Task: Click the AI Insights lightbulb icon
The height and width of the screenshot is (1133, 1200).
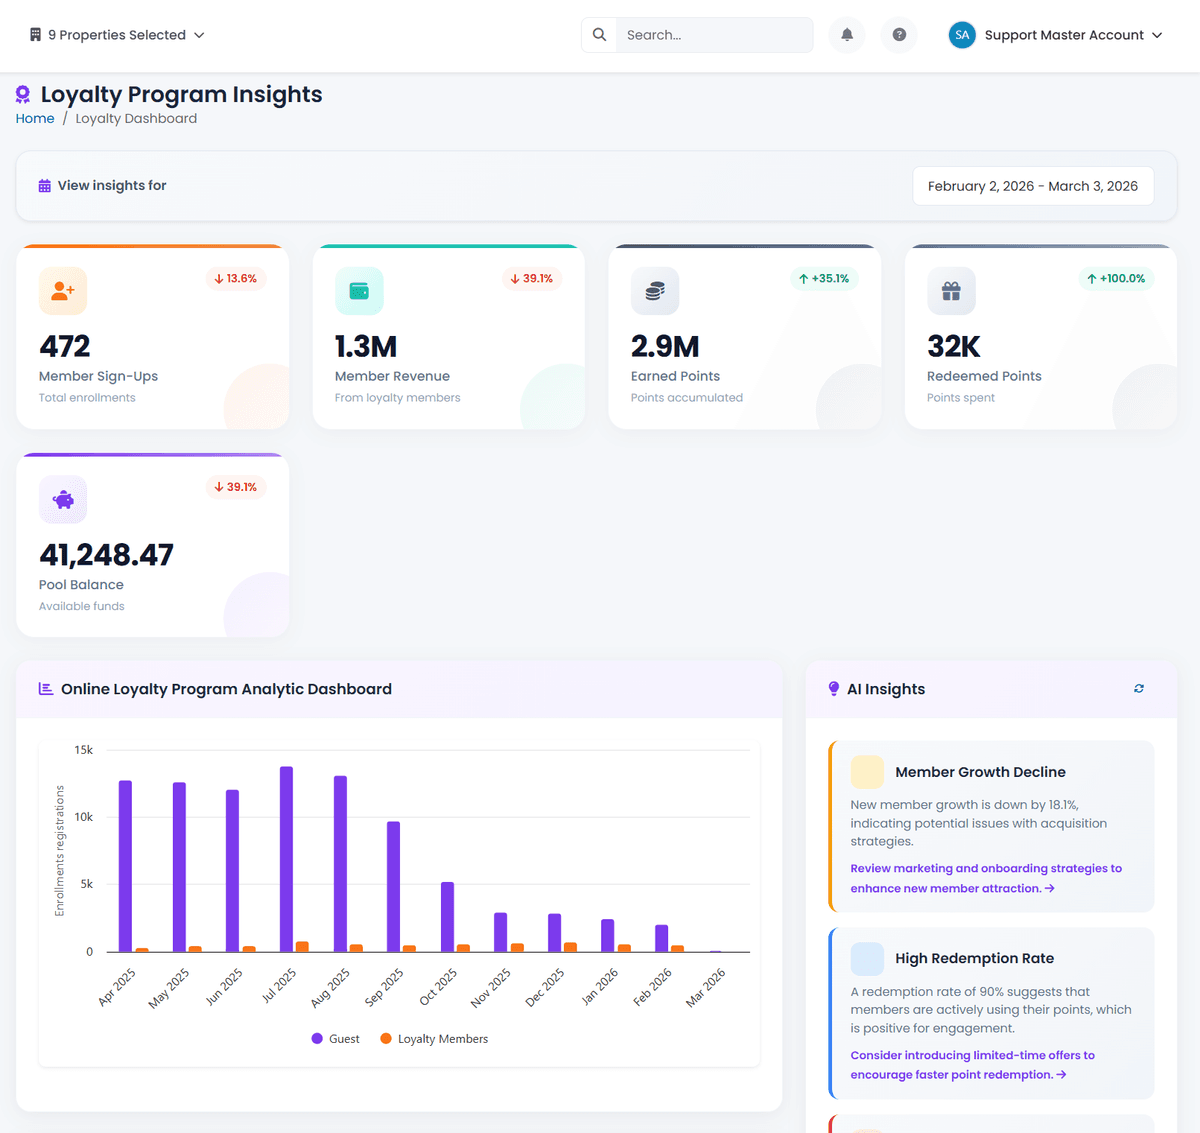Action: (833, 688)
